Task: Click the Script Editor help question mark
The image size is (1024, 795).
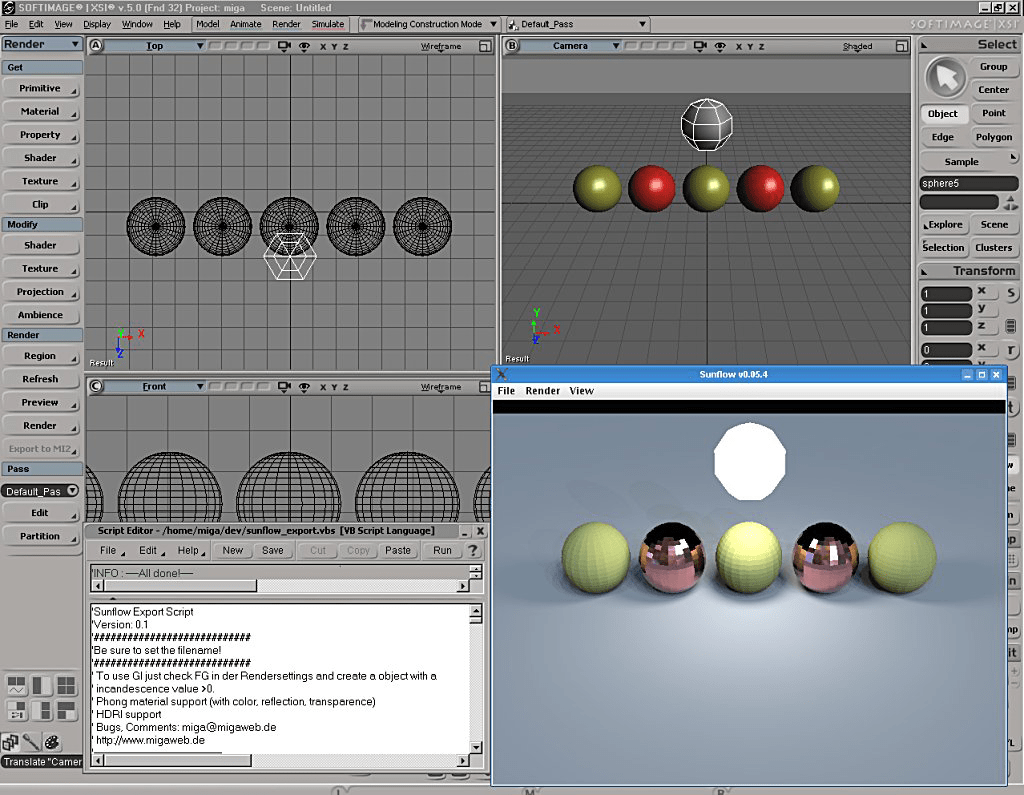Action: (473, 551)
